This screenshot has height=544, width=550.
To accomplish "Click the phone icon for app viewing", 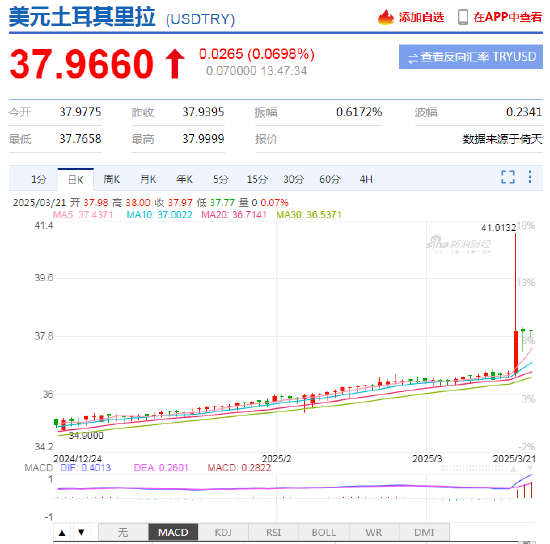I will [x=463, y=17].
